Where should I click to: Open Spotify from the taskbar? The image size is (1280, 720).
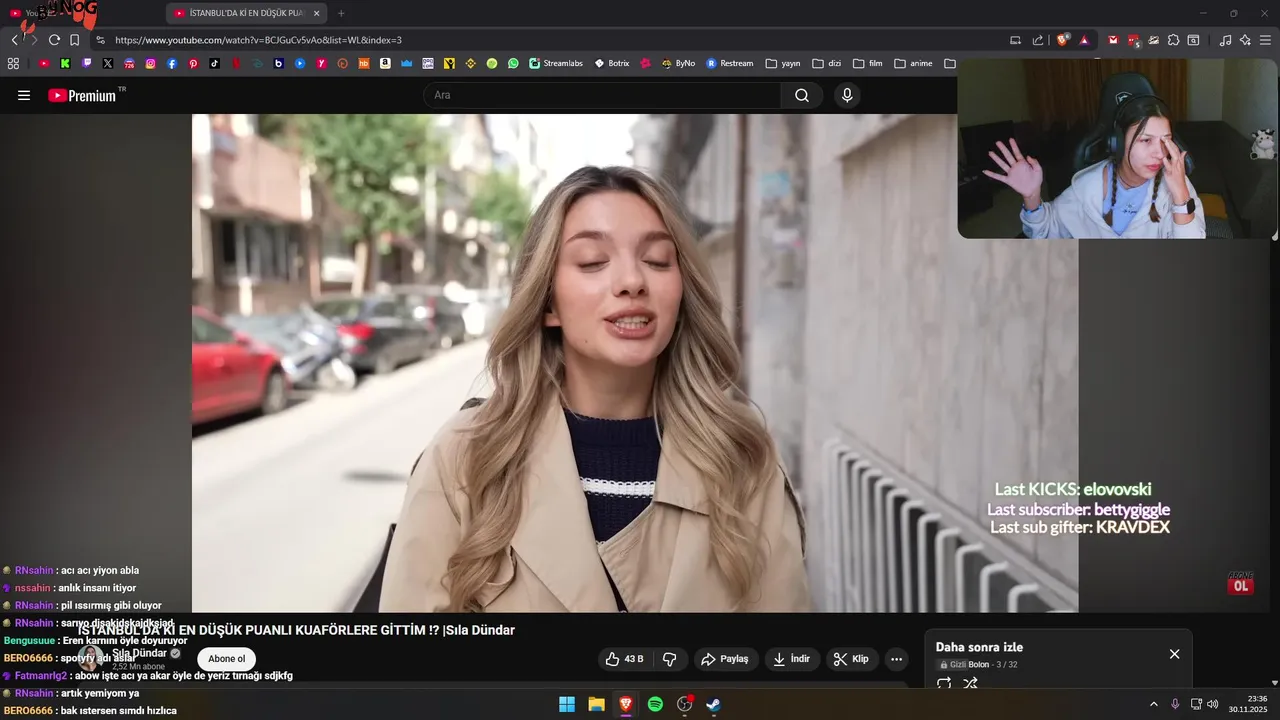(655, 704)
